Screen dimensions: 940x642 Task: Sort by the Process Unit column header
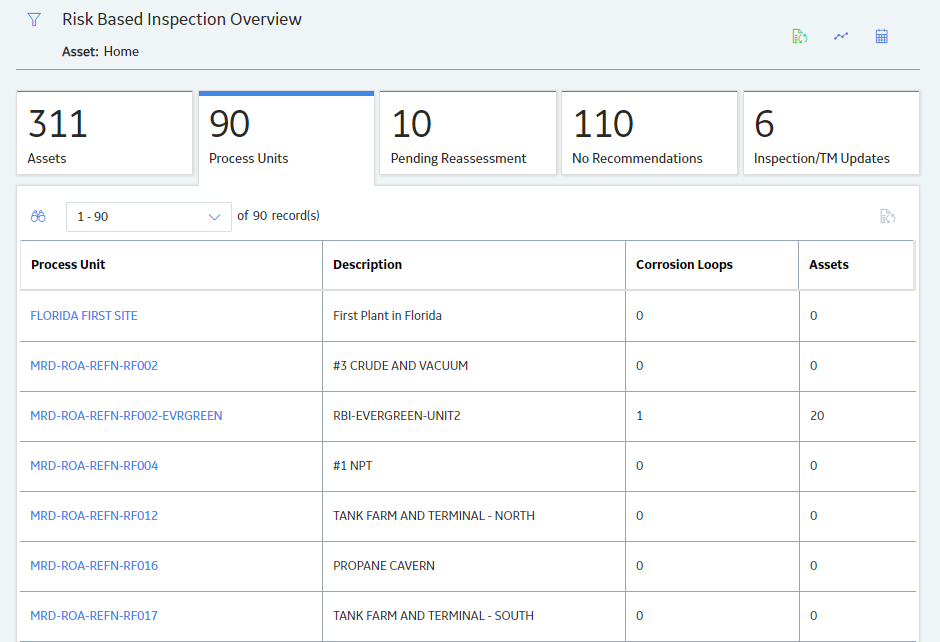pyautogui.click(x=171, y=265)
